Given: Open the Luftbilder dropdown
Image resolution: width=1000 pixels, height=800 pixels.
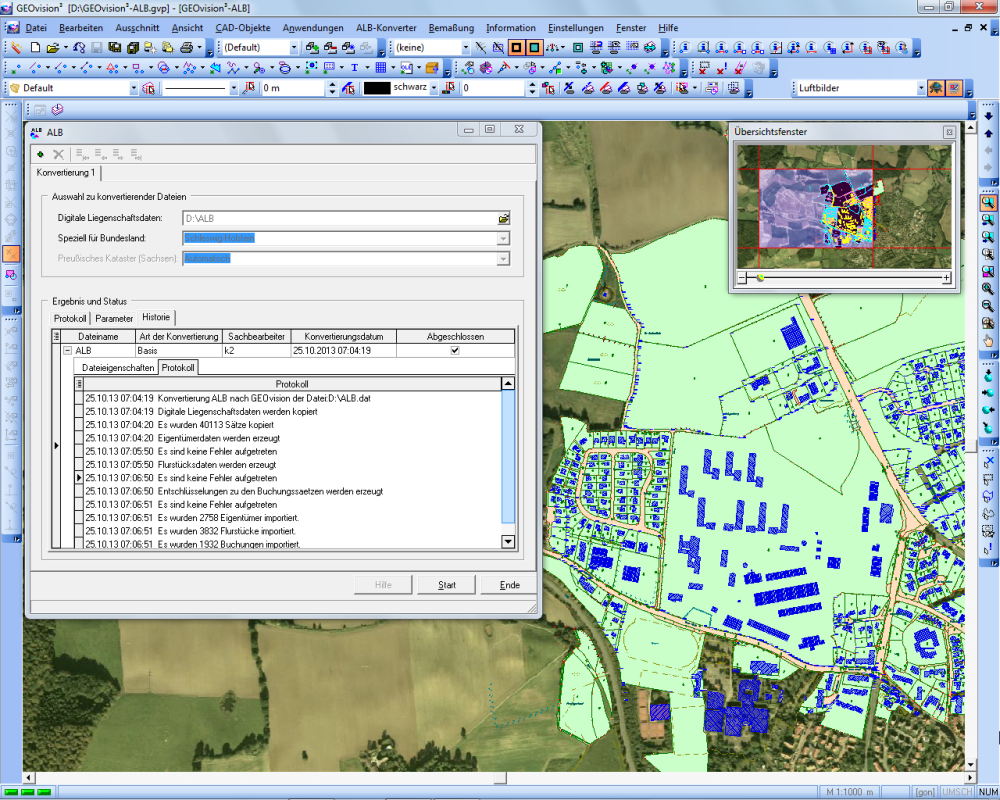Looking at the screenshot, I should coord(920,88).
